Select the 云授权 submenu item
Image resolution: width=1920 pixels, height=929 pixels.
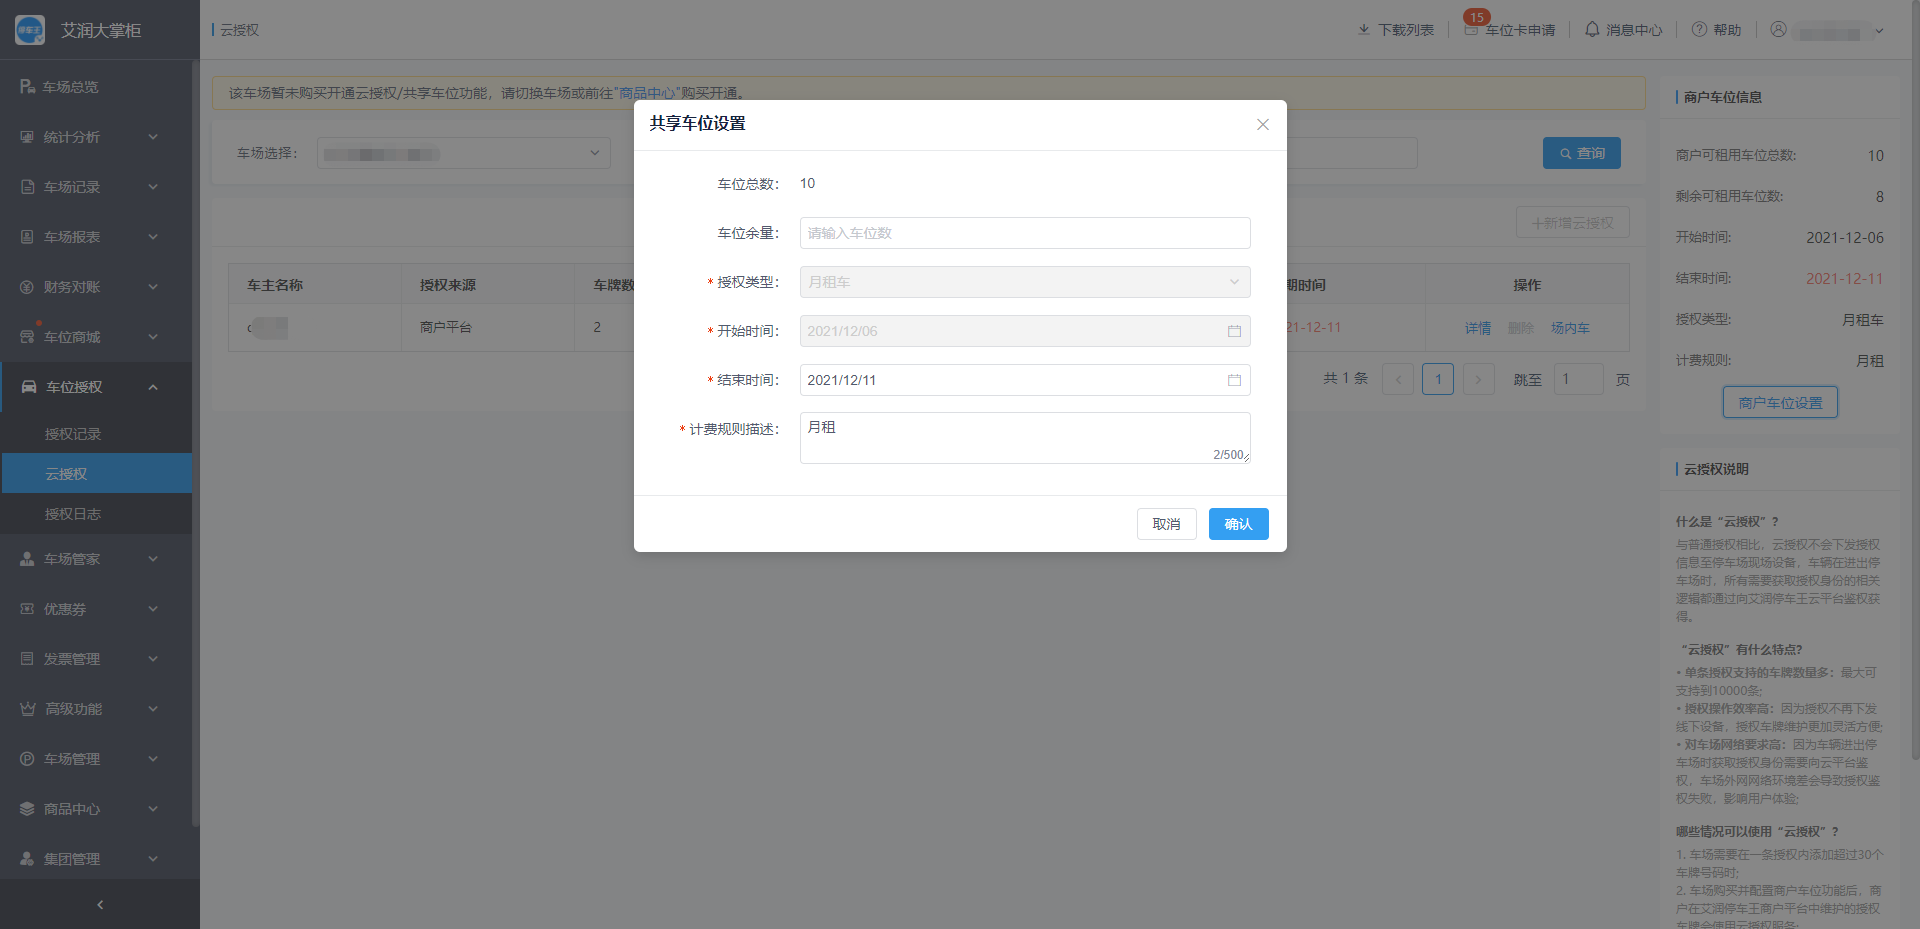(96, 474)
